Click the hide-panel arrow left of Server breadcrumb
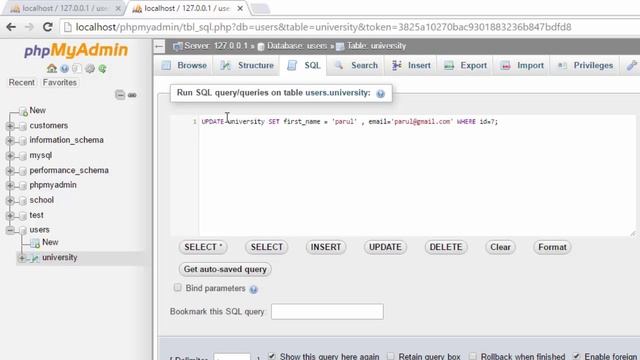Screen dimensions: 640x360 [x=159, y=46]
